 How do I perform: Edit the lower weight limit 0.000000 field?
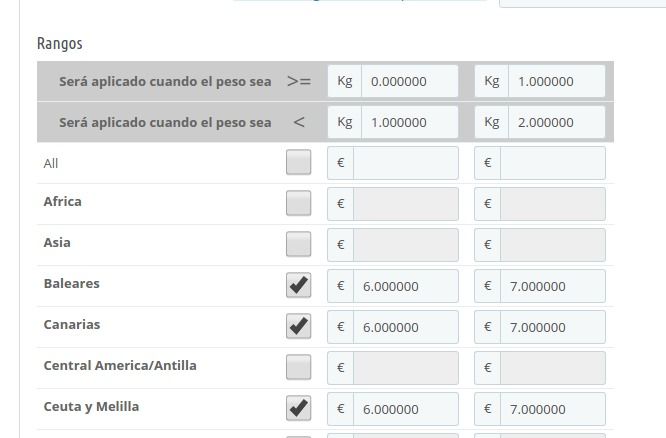pyautogui.click(x=409, y=81)
